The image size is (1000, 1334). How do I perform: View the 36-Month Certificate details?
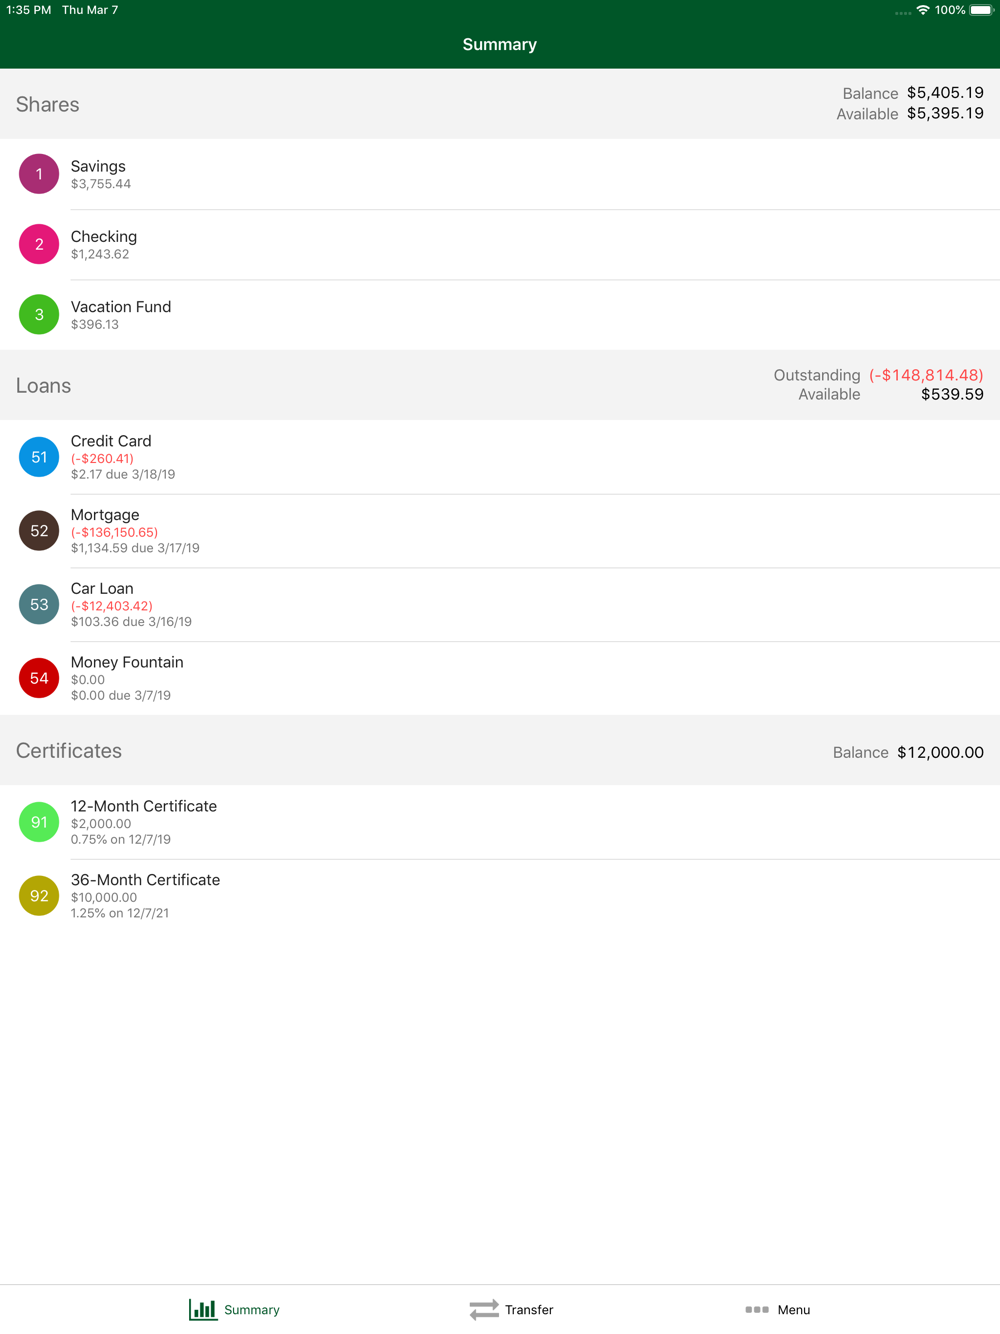point(500,896)
